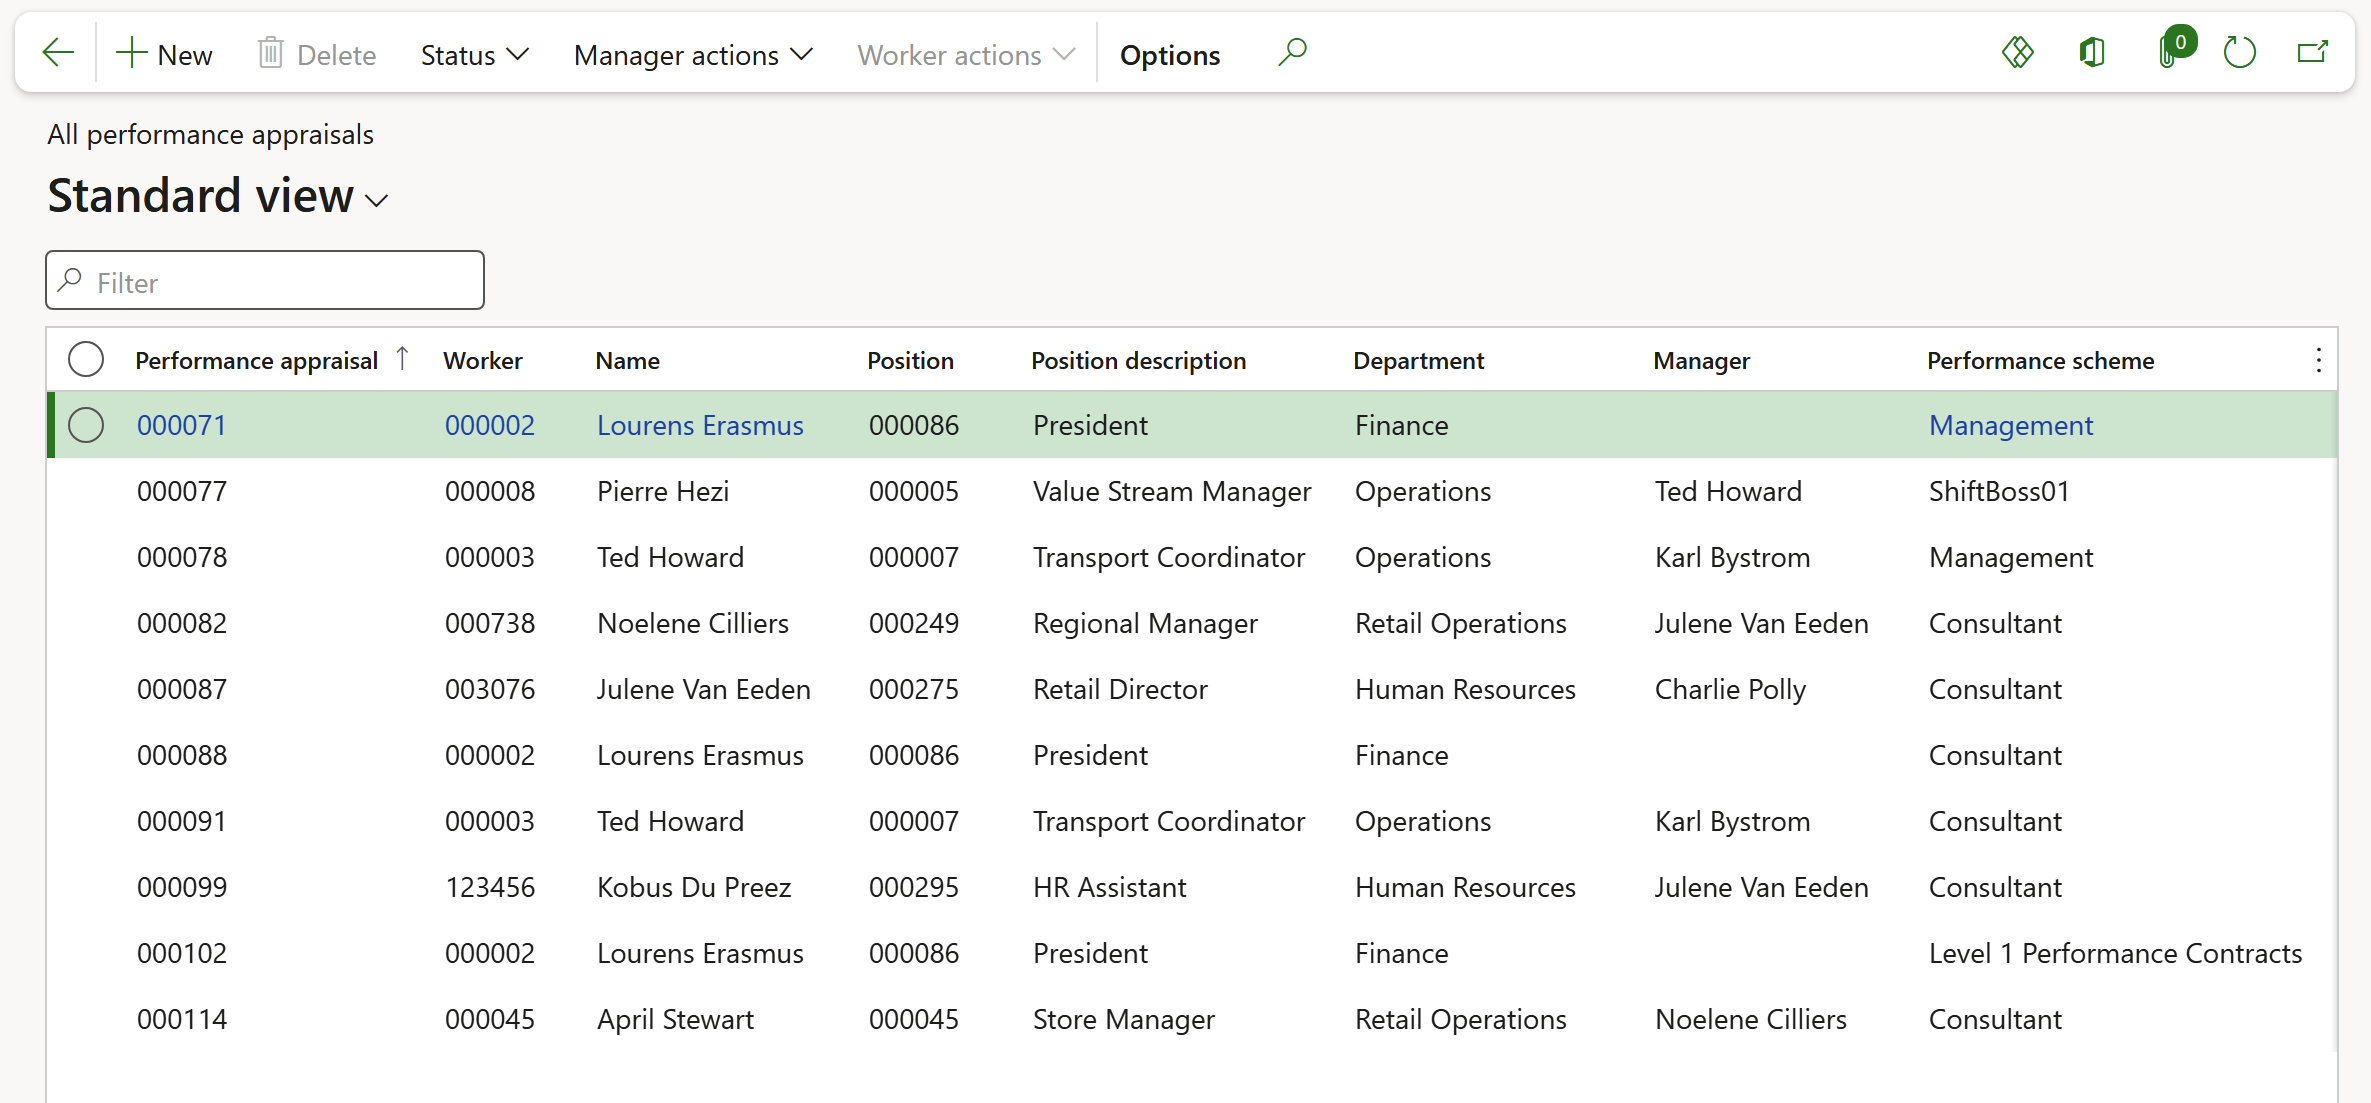
Task: Open the Worker actions menu
Action: 965,55
